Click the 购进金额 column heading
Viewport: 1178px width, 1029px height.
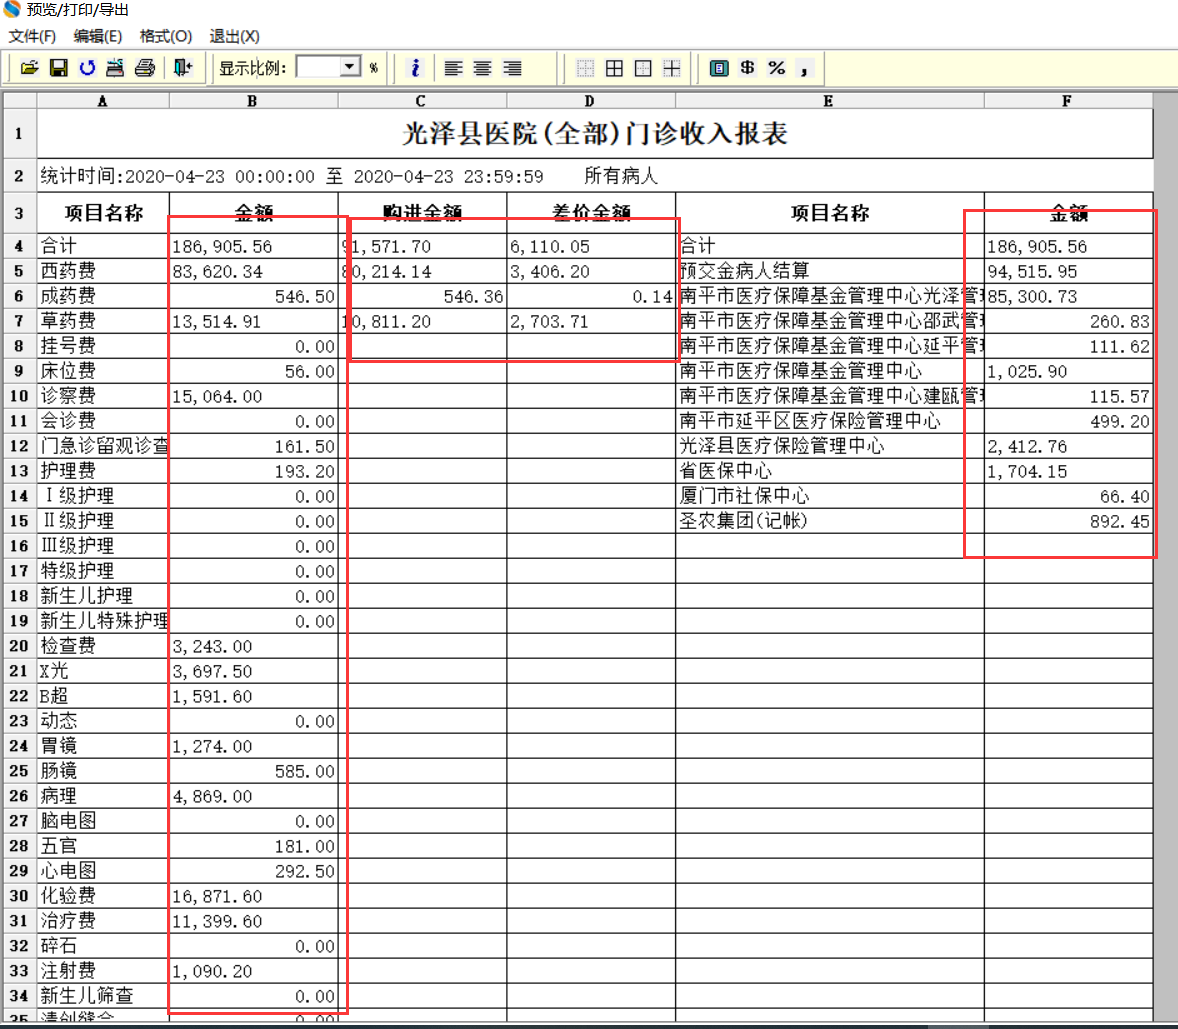pos(421,213)
